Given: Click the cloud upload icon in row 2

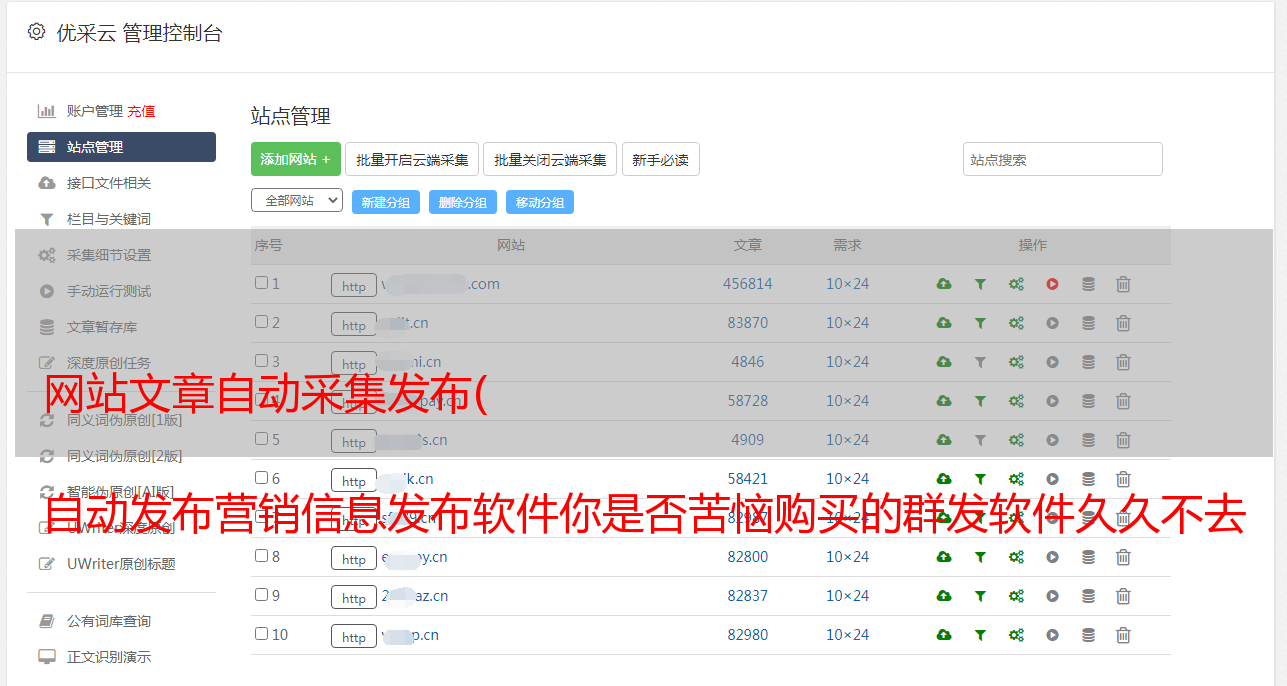Looking at the screenshot, I should [x=944, y=323].
